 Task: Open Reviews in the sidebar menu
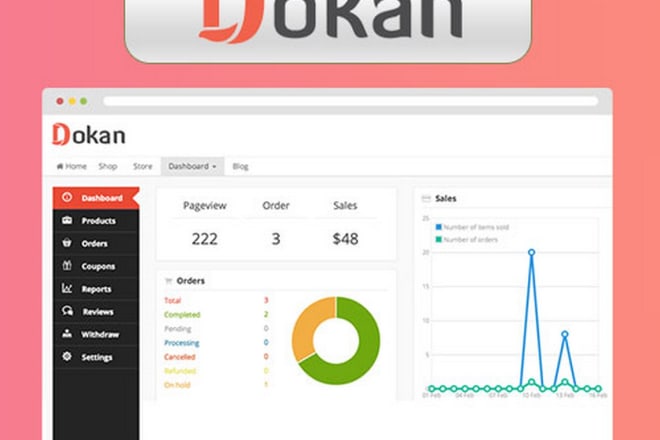point(96,312)
